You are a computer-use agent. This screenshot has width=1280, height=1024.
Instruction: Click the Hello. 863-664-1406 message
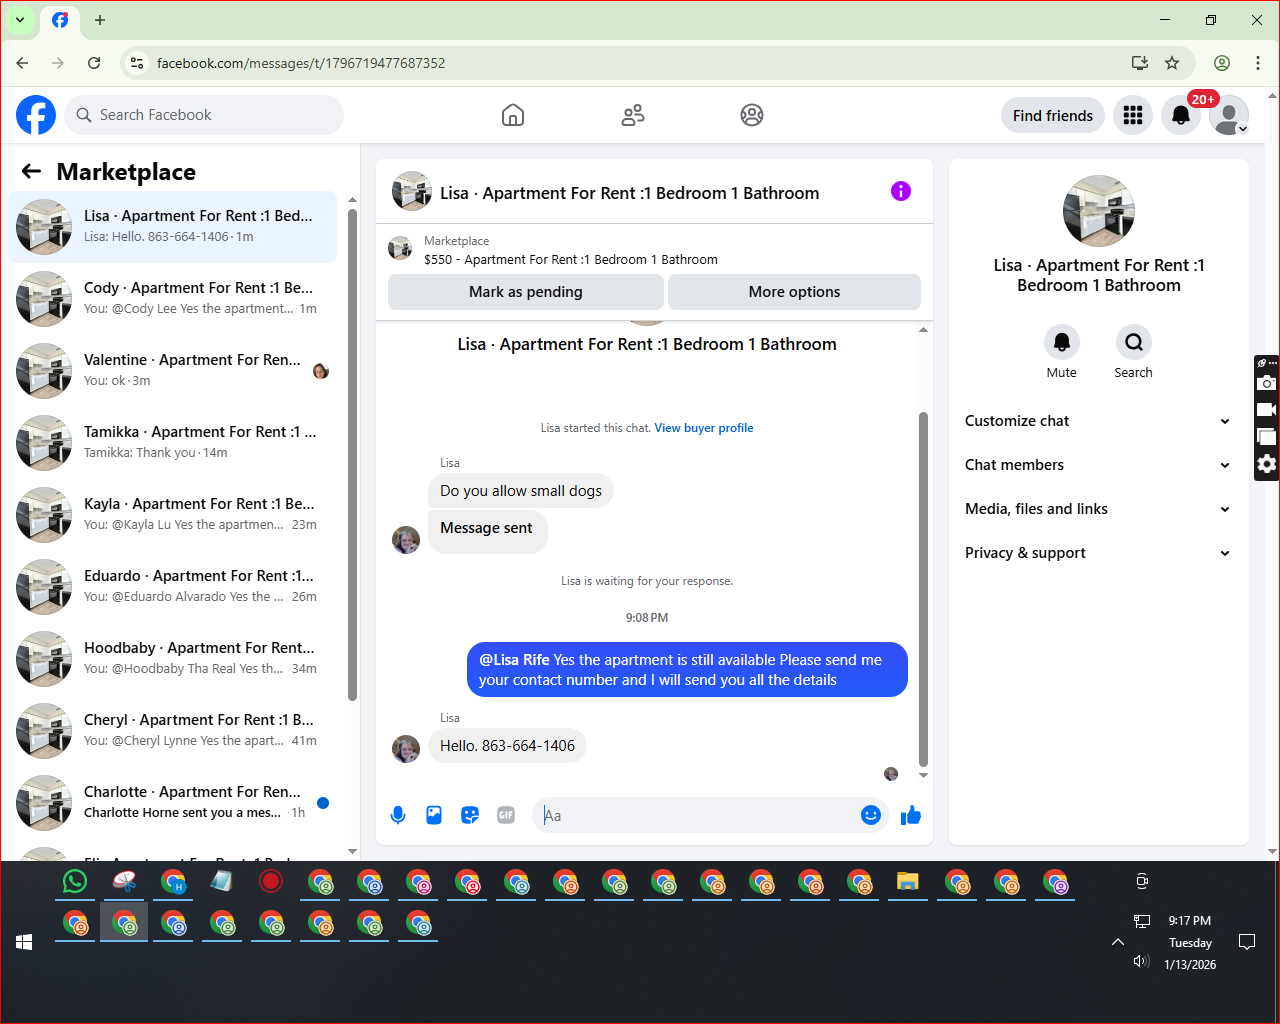coord(507,746)
